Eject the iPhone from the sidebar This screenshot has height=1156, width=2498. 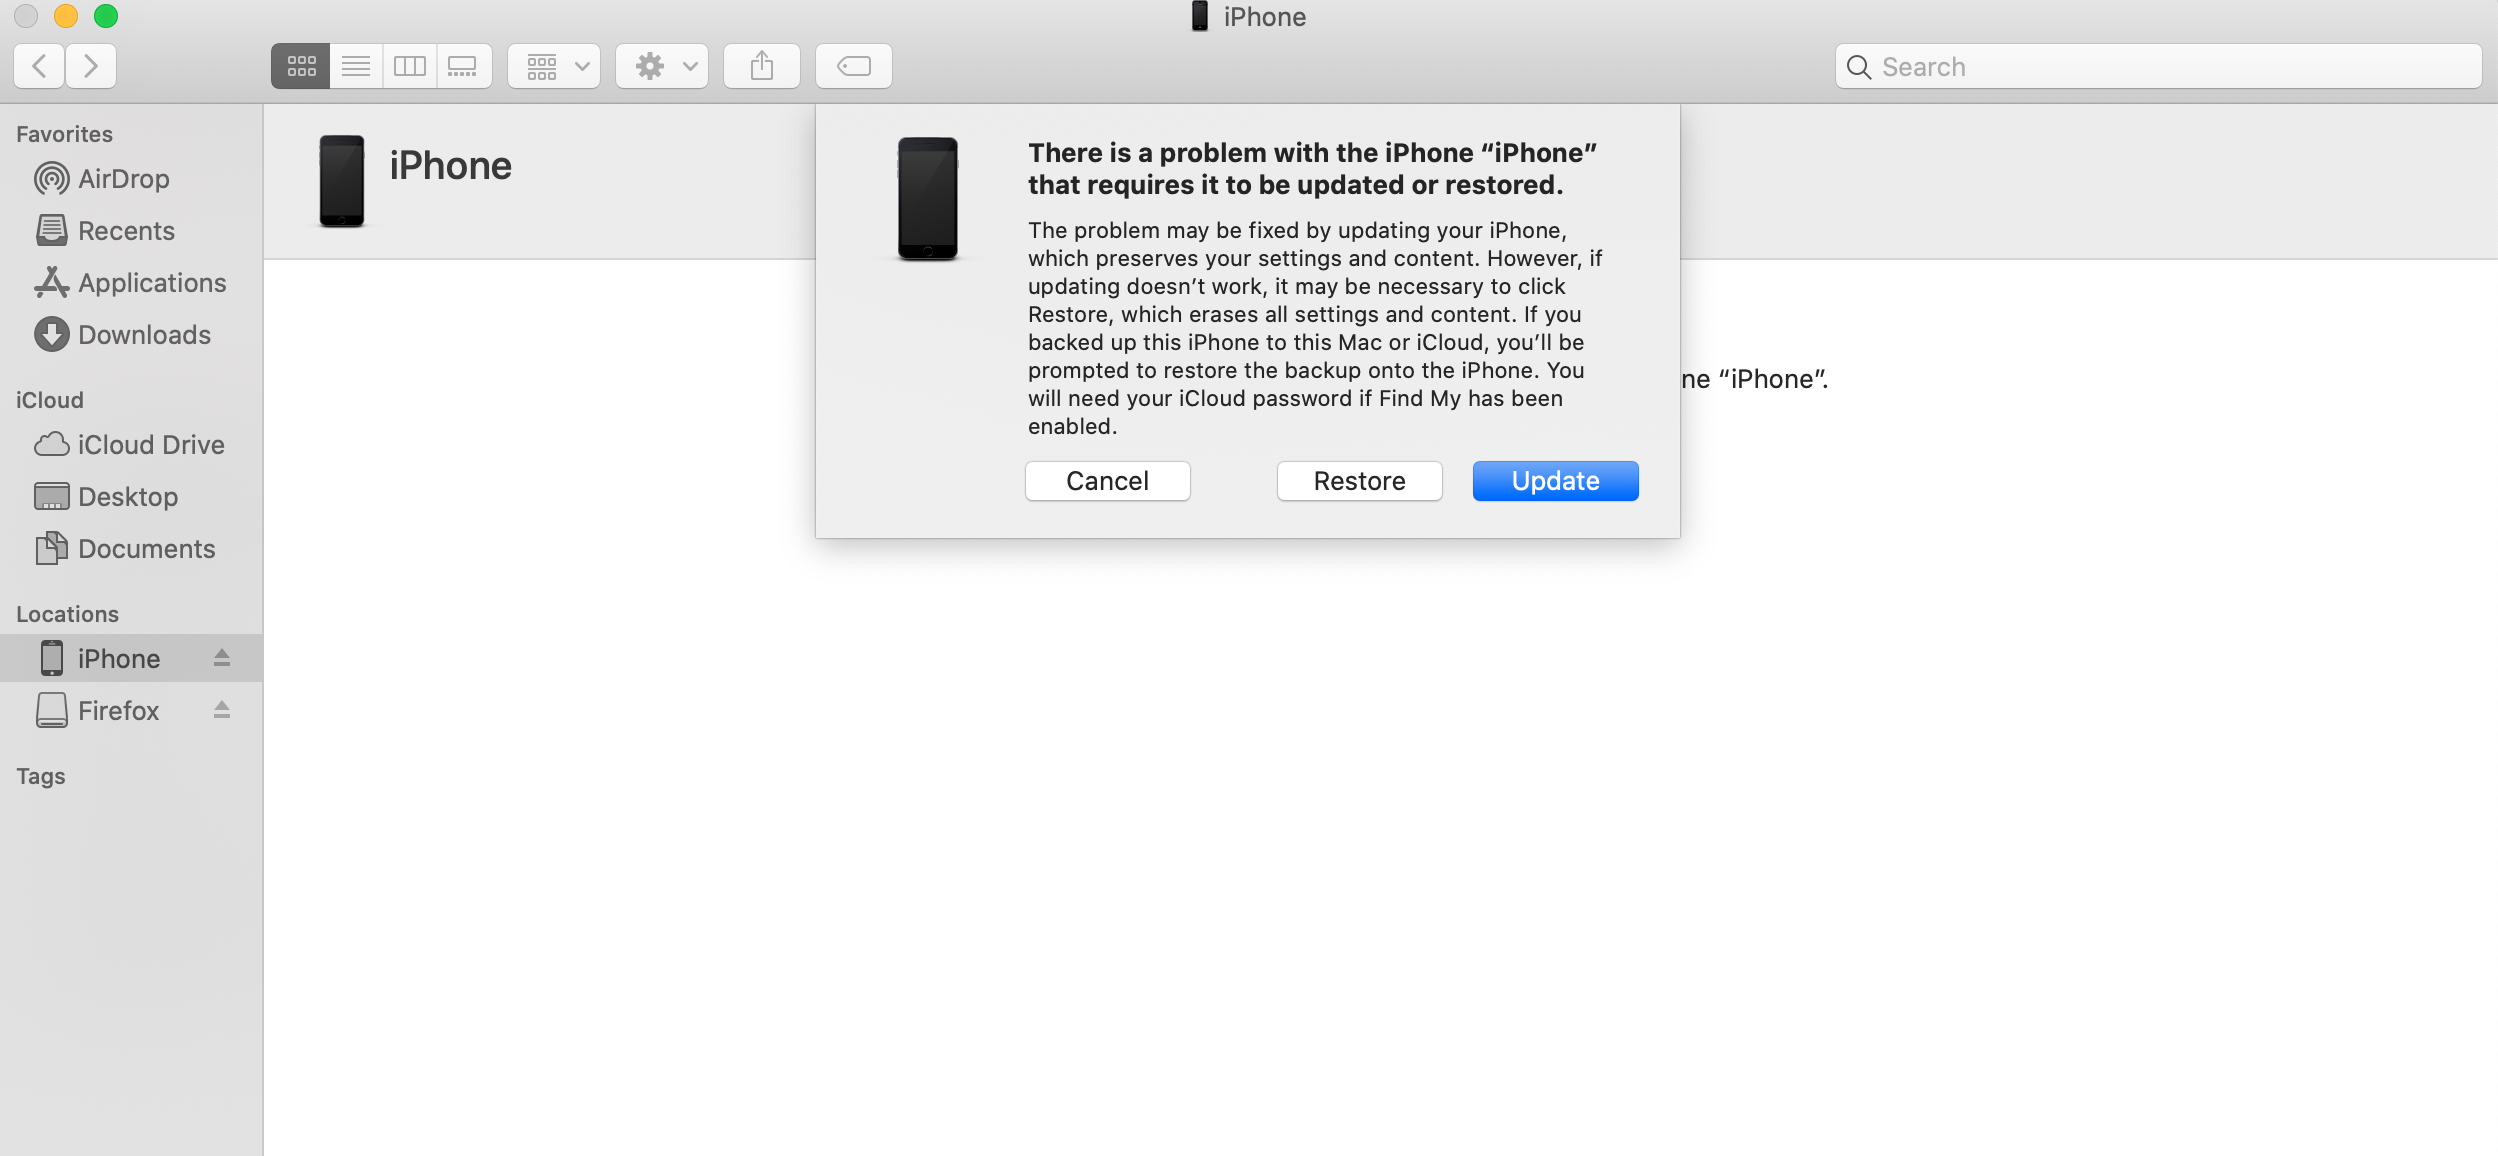(222, 658)
